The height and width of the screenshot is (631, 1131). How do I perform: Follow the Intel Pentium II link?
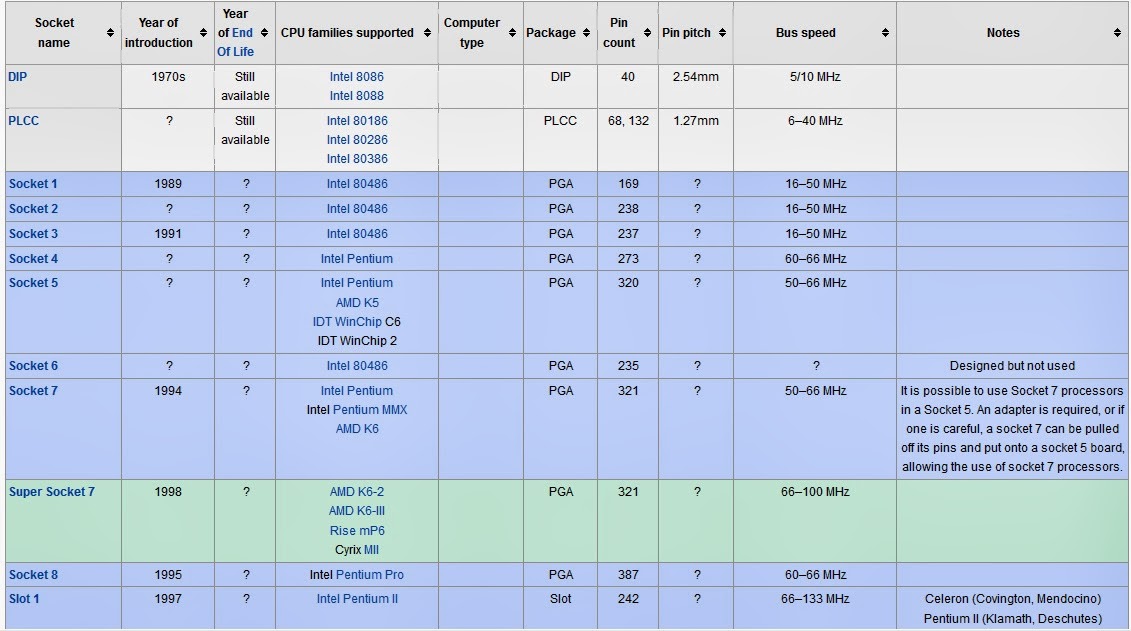tap(357, 599)
